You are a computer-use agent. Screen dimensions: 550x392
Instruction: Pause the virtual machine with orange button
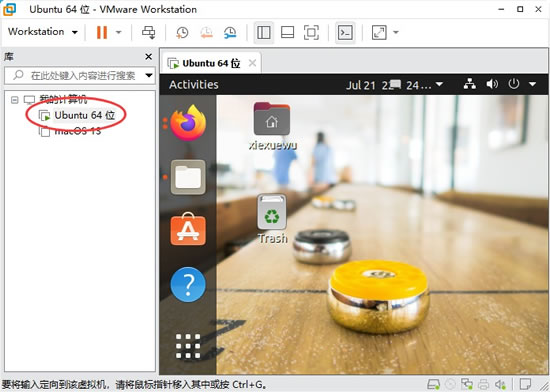coord(102,32)
